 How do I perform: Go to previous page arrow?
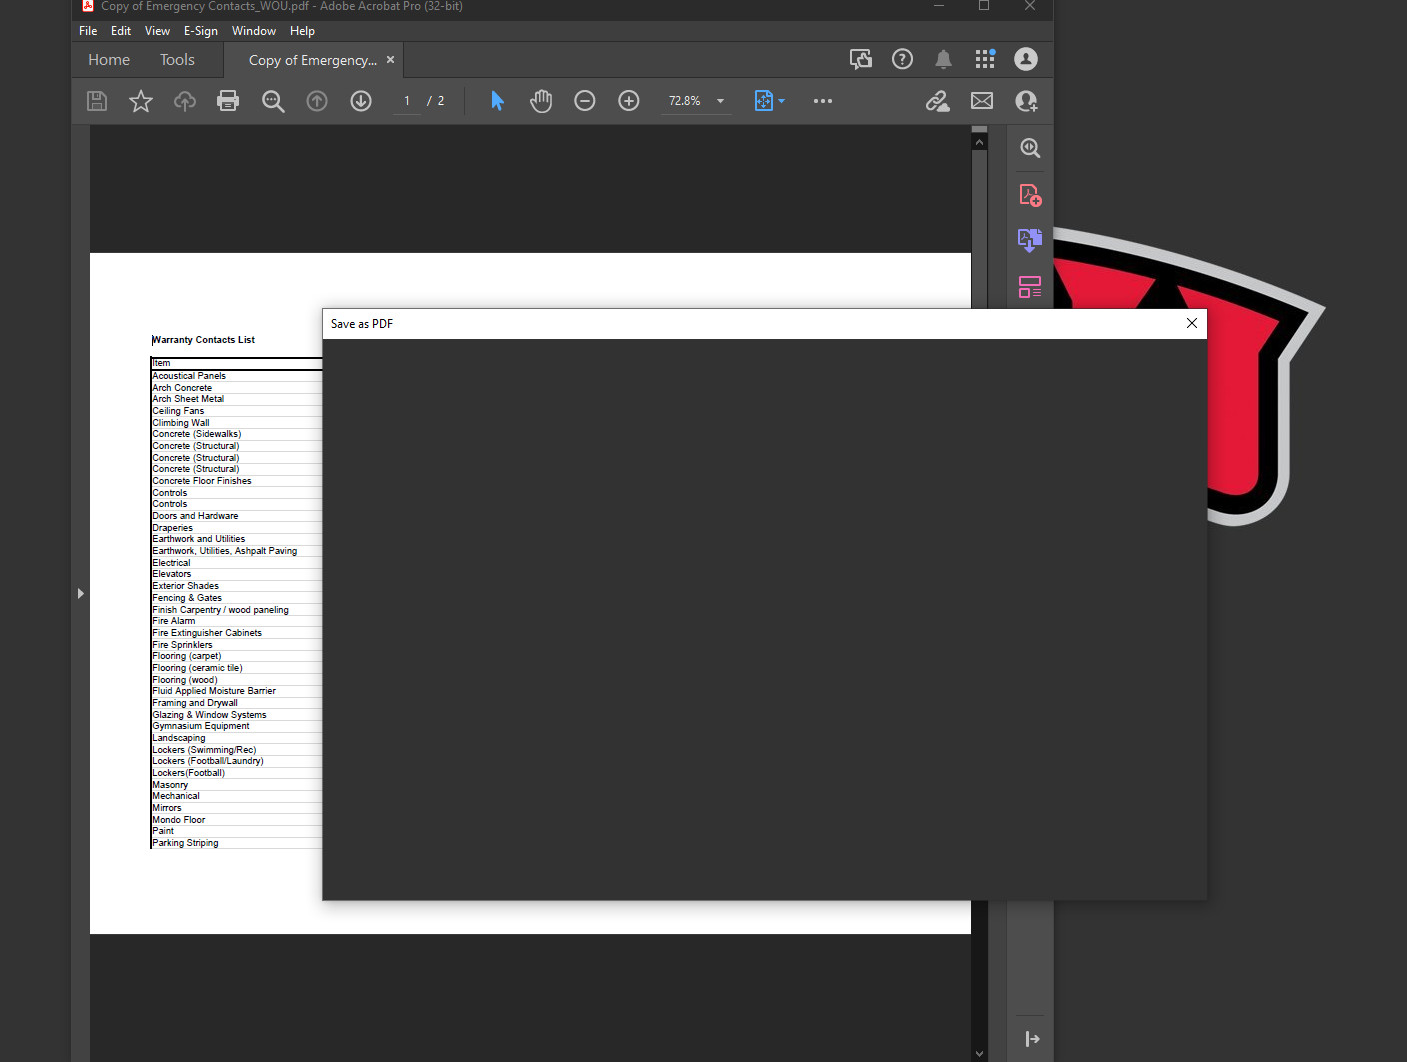(317, 101)
